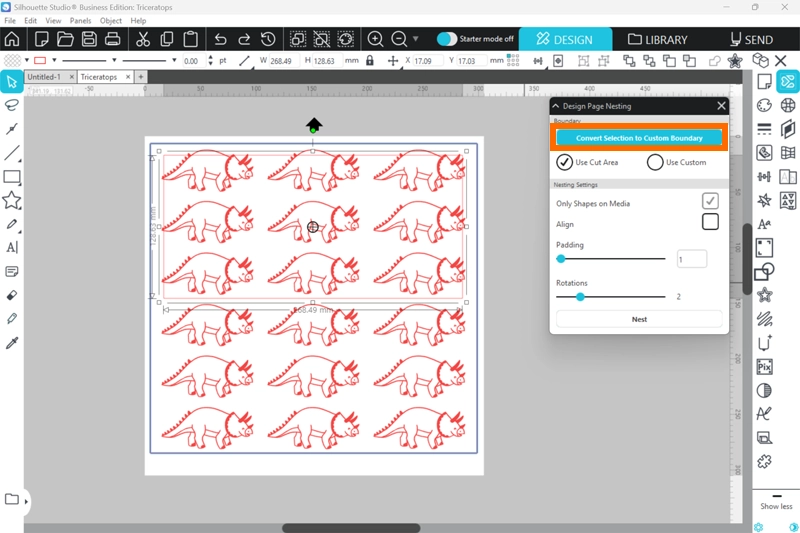The image size is (800, 533).
Task: Select the Text tool in left toolbar
Action: 12,247
